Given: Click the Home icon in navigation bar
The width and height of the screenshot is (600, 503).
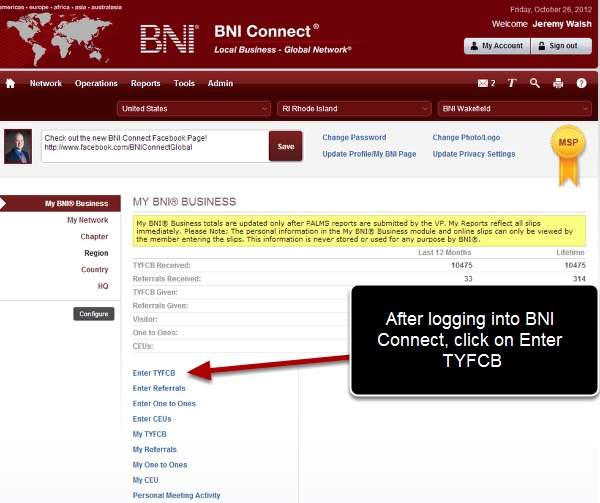Looking at the screenshot, I should pos(10,84).
